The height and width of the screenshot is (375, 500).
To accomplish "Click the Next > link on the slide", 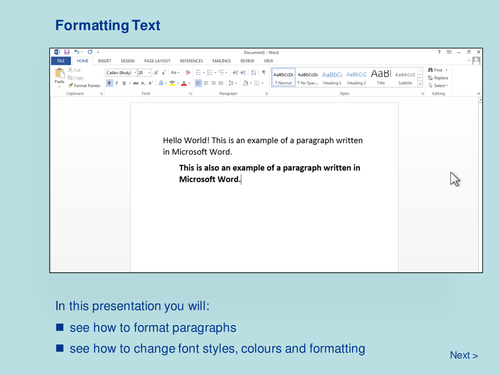I will tap(464, 355).
